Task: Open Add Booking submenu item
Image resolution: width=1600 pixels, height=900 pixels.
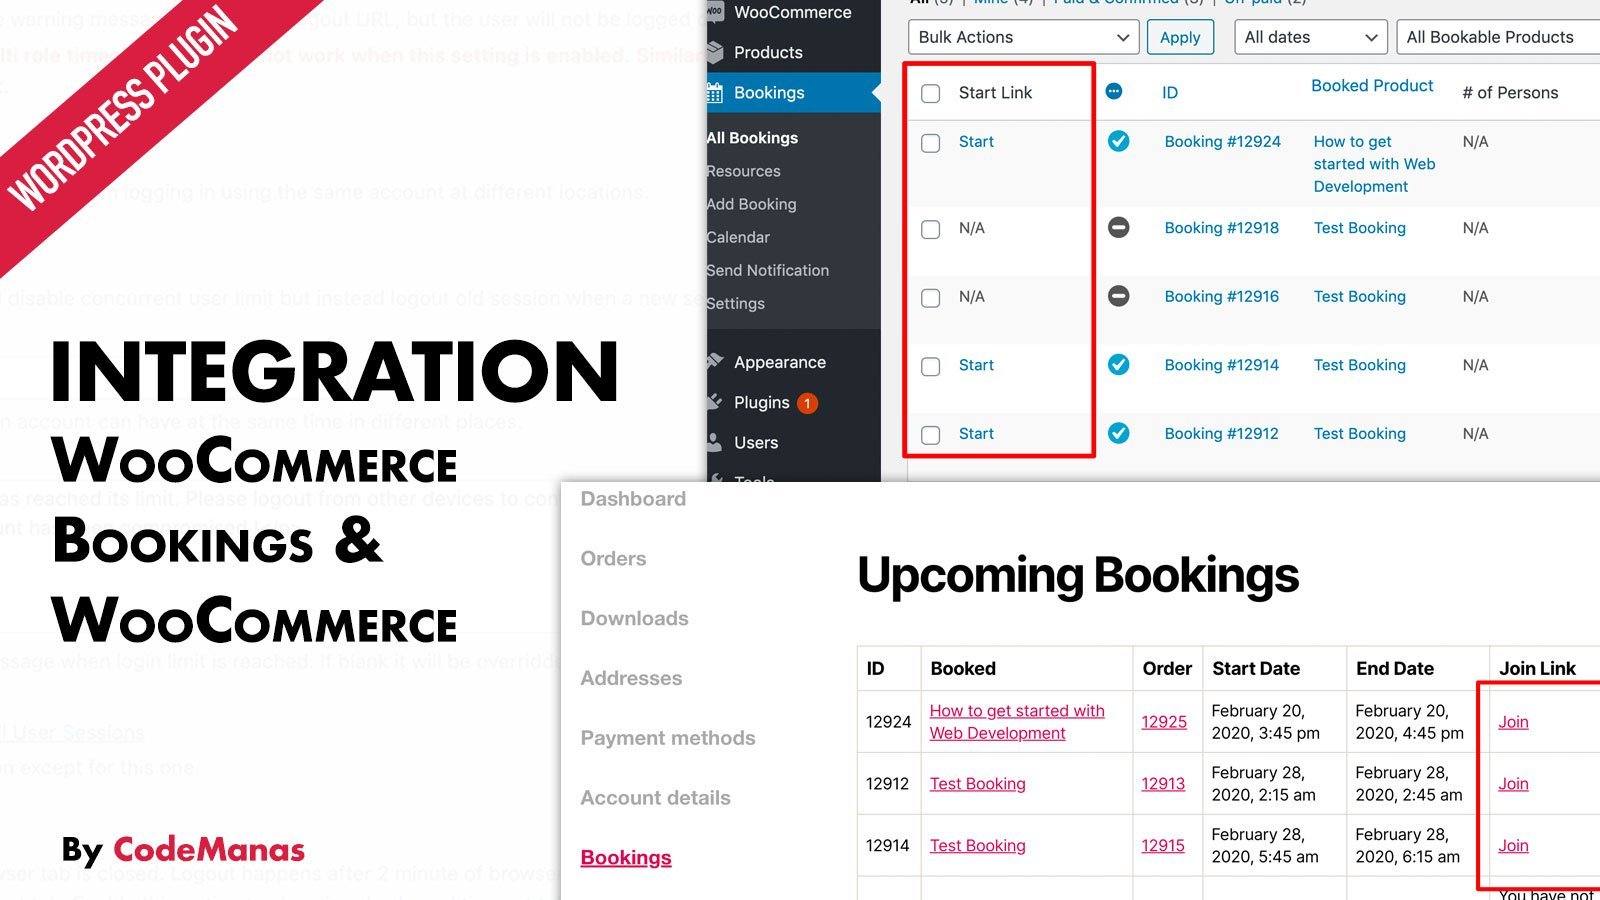Action: point(751,204)
